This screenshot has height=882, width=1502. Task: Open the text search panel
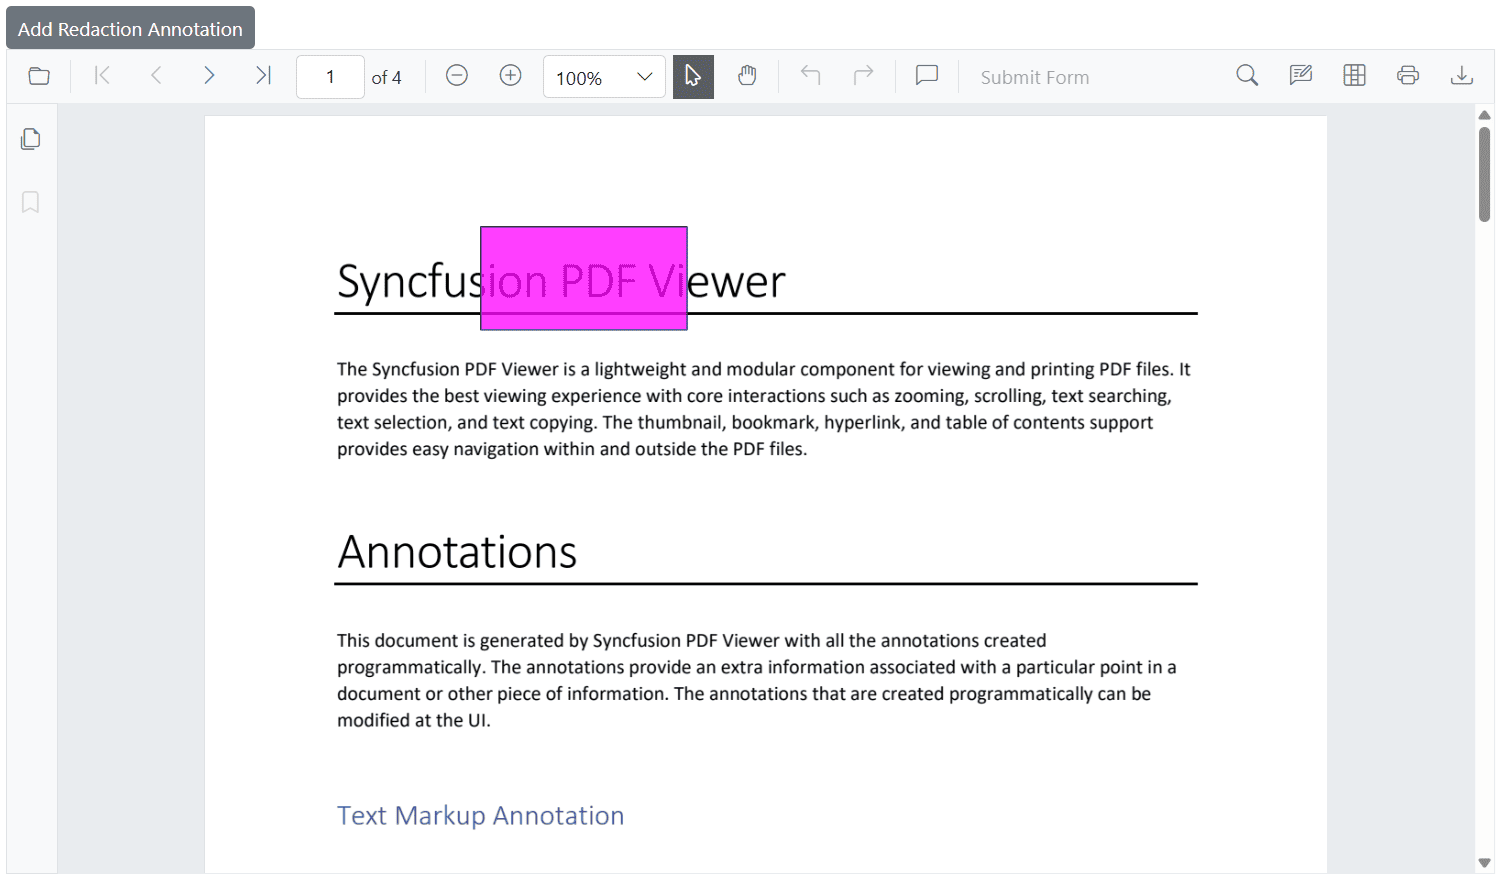pos(1246,75)
